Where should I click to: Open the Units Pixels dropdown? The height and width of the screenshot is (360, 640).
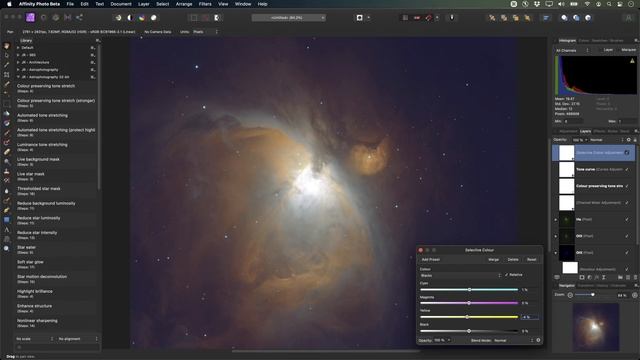205,31
